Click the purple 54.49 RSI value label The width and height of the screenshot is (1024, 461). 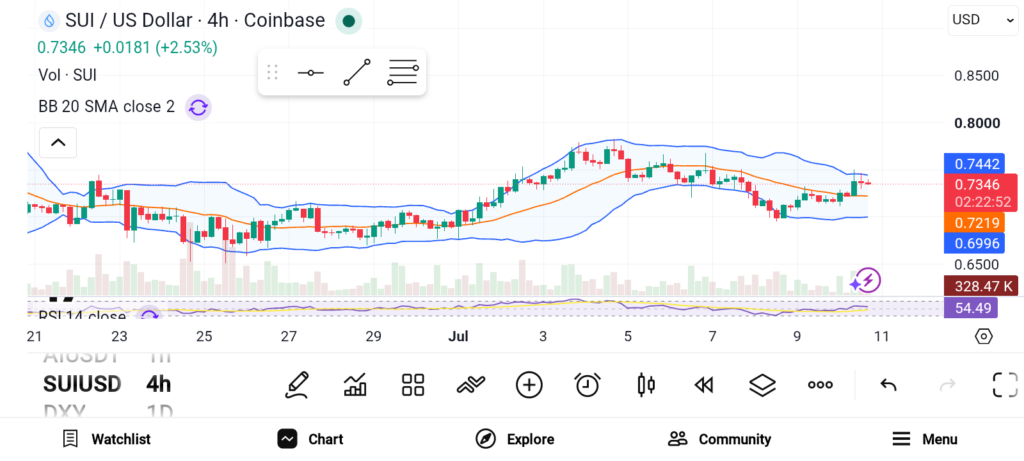tap(970, 308)
